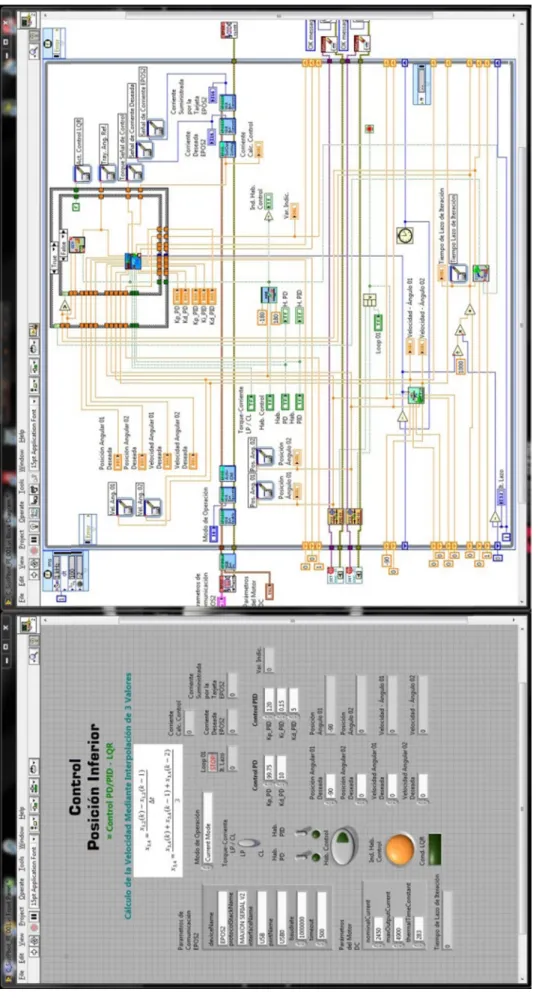Open the Front Panel Tools menu
This screenshot has width=545, height=1001.
pyautogui.click(x=22, y=863)
